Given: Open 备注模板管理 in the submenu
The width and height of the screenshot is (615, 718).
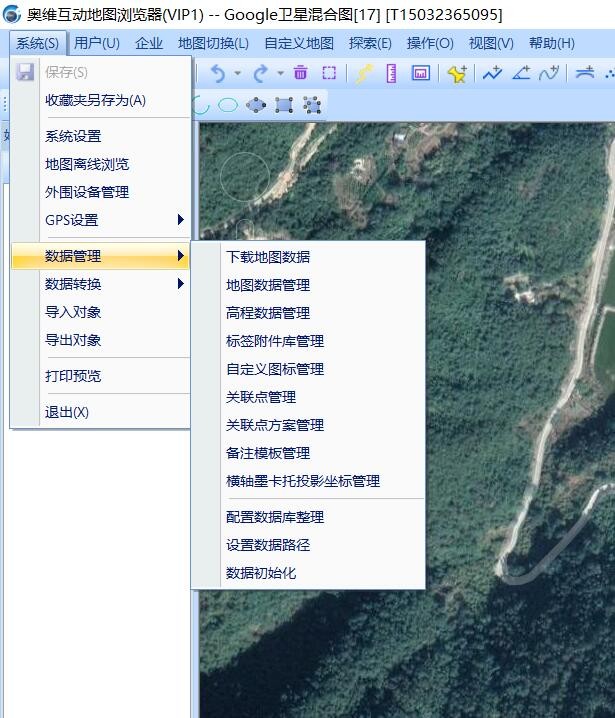Looking at the screenshot, I should (308, 453).
